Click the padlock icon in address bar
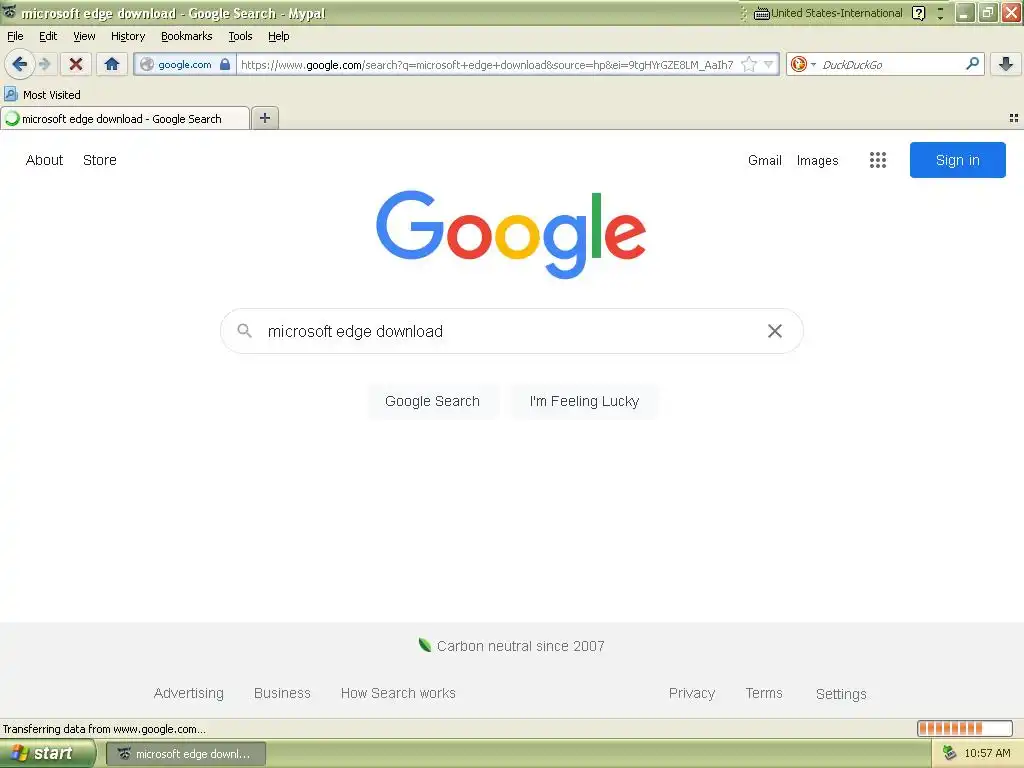This screenshot has height=768, width=1024. coord(225,64)
